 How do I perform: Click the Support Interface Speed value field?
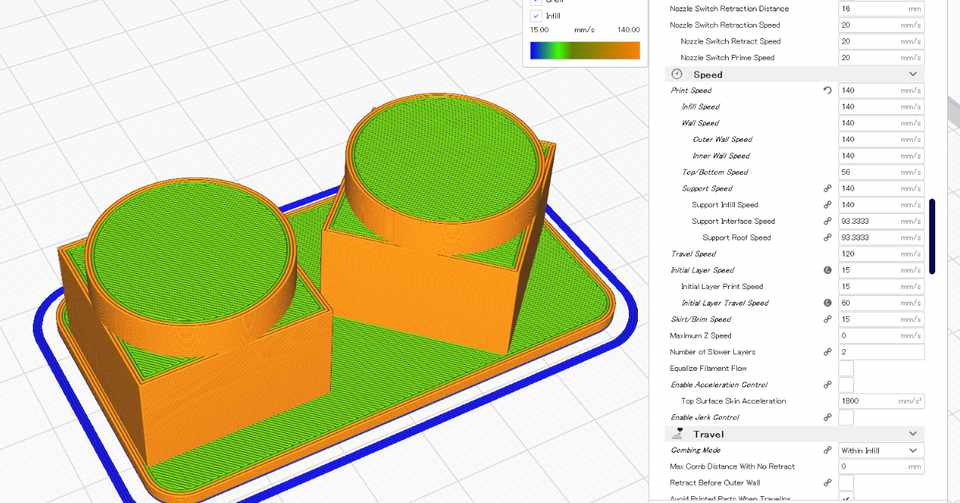pyautogui.click(x=881, y=222)
